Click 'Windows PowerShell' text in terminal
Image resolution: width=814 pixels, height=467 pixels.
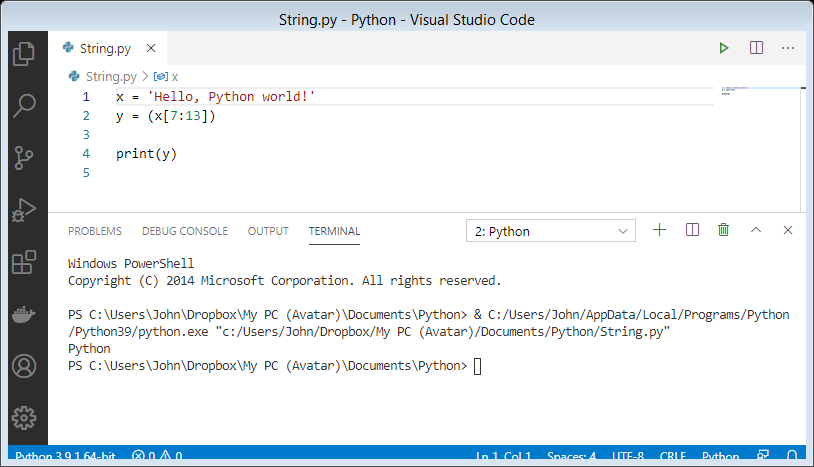click(131, 264)
